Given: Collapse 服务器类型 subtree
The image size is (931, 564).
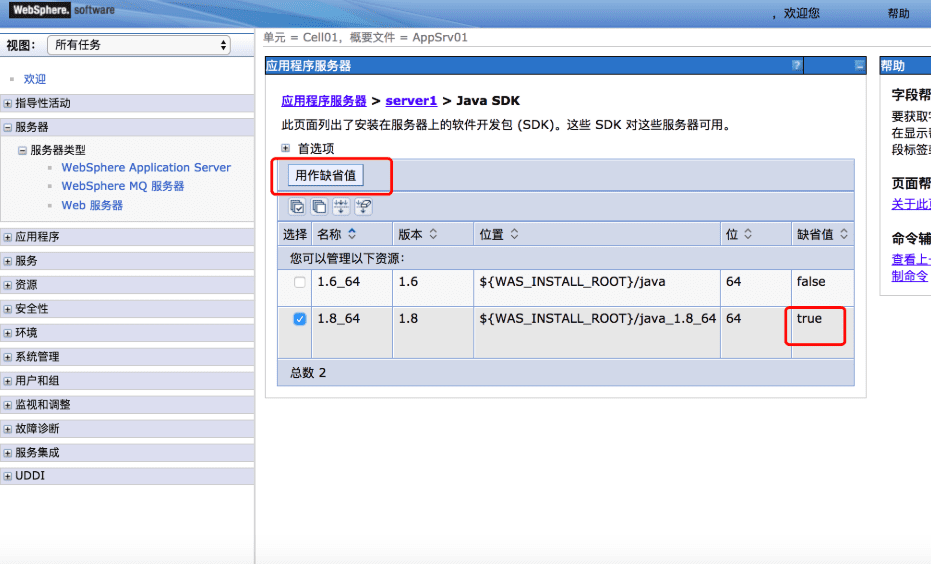Looking at the screenshot, I should [x=22, y=150].
